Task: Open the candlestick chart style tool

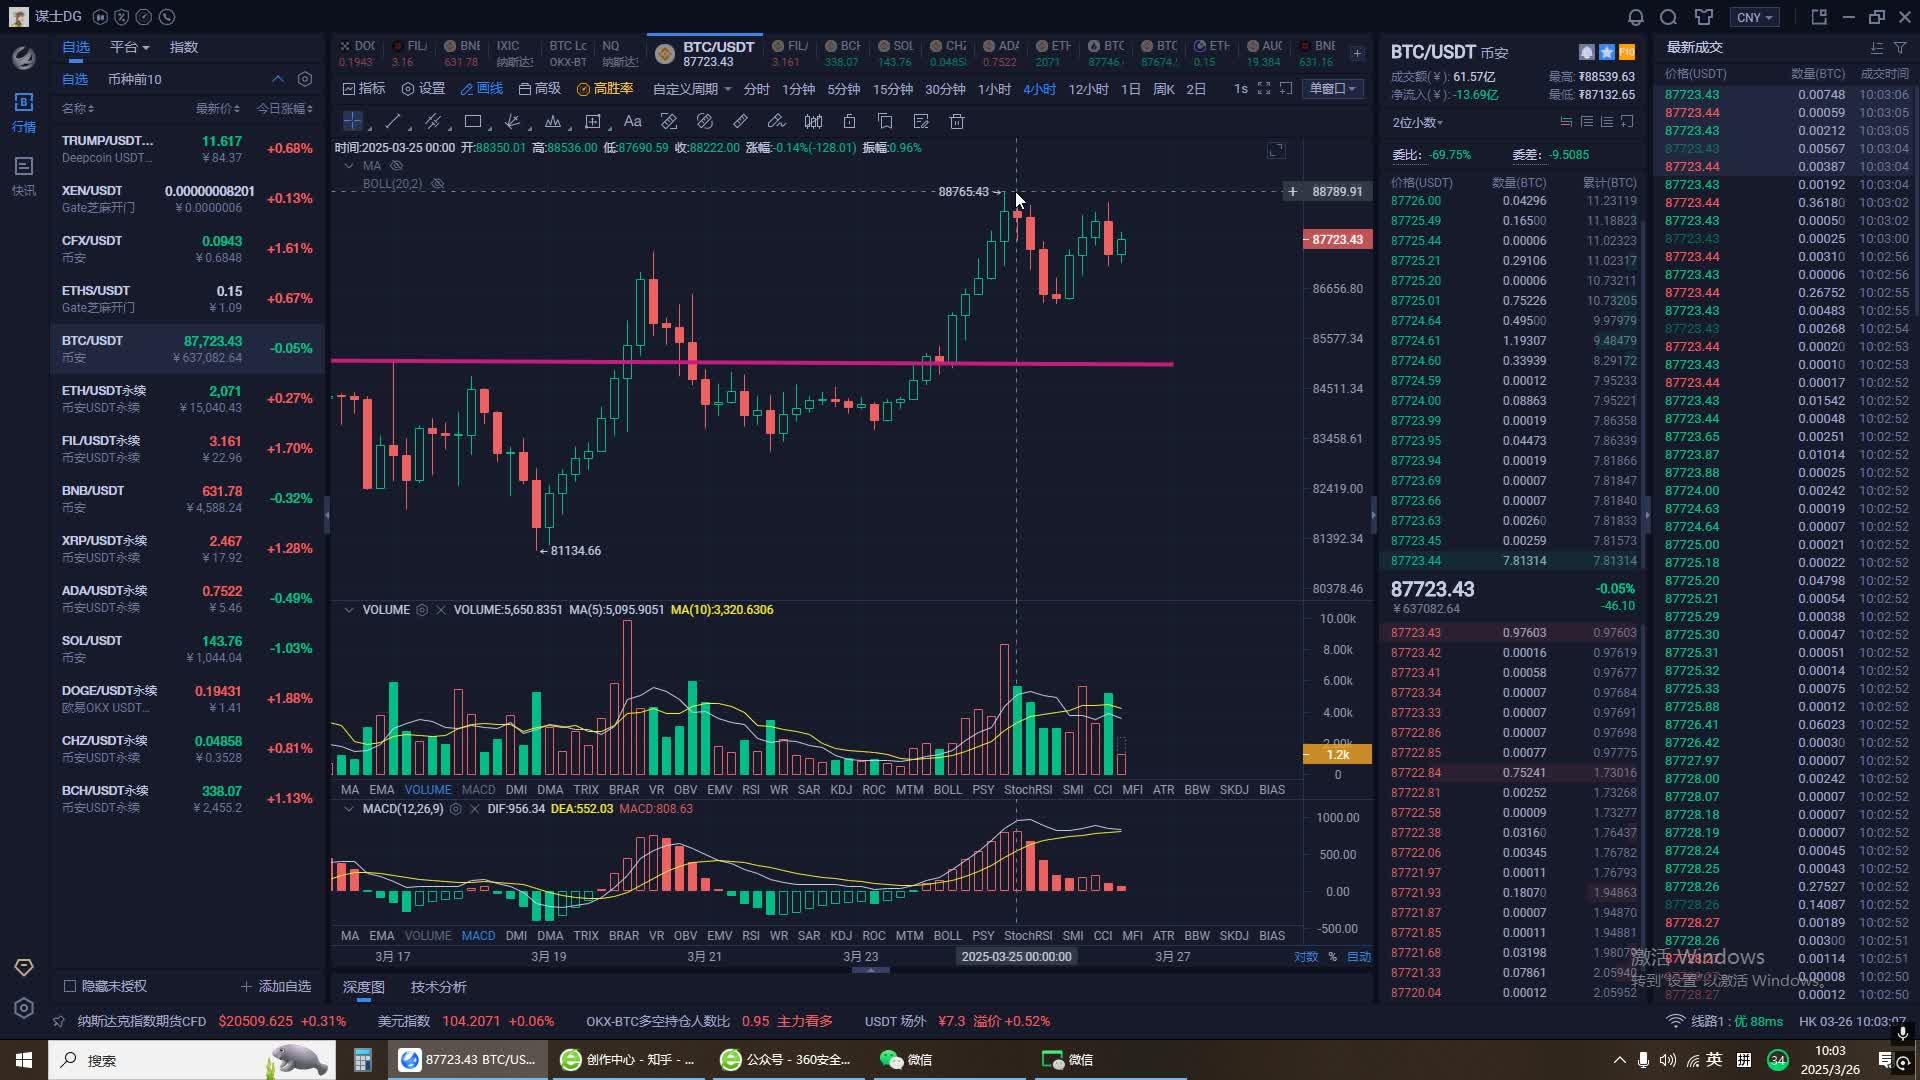Action: pyautogui.click(x=813, y=121)
